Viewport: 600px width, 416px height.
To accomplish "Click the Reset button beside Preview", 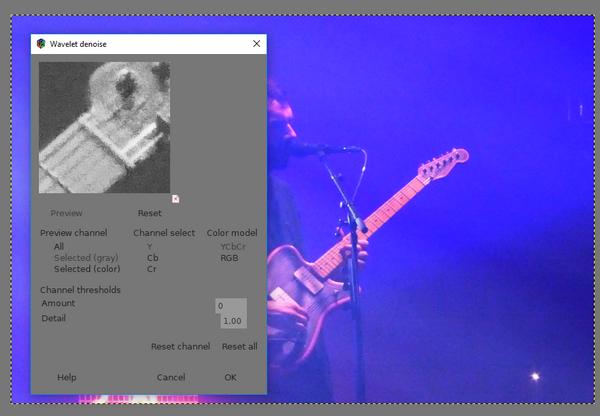I will click(150, 213).
